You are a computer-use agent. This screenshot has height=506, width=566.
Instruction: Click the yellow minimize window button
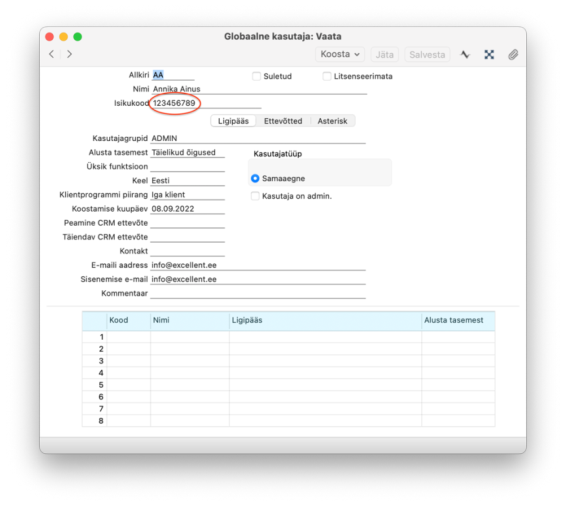(64, 37)
